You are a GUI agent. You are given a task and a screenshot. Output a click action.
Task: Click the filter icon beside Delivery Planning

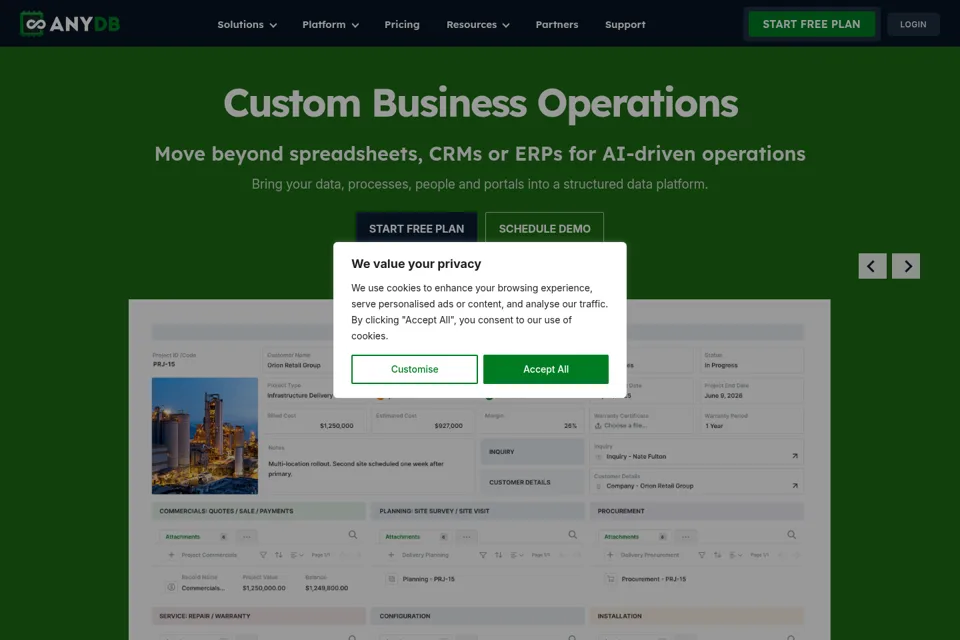coord(483,555)
